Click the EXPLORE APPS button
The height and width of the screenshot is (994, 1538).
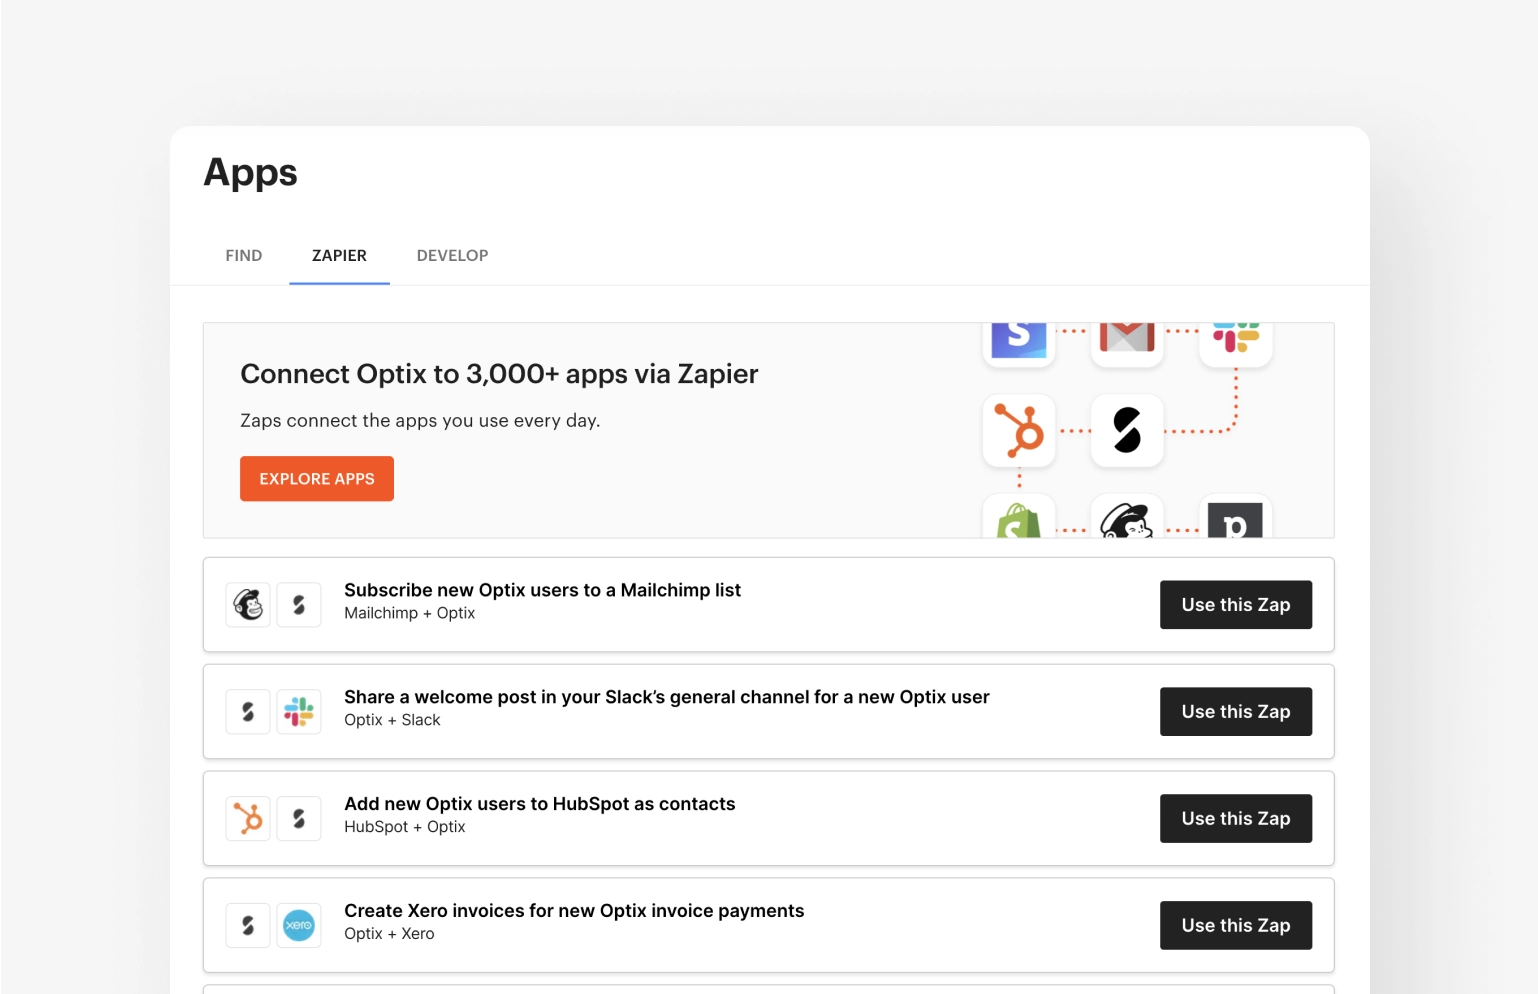click(x=316, y=478)
